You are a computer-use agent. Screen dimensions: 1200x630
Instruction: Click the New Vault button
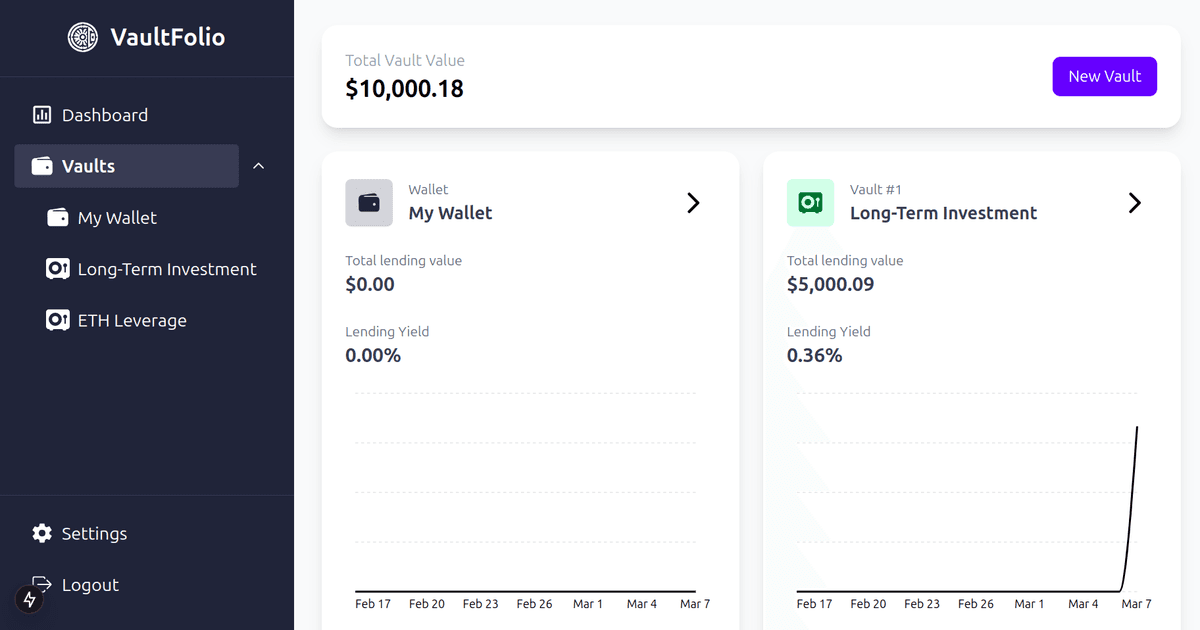pos(1104,76)
